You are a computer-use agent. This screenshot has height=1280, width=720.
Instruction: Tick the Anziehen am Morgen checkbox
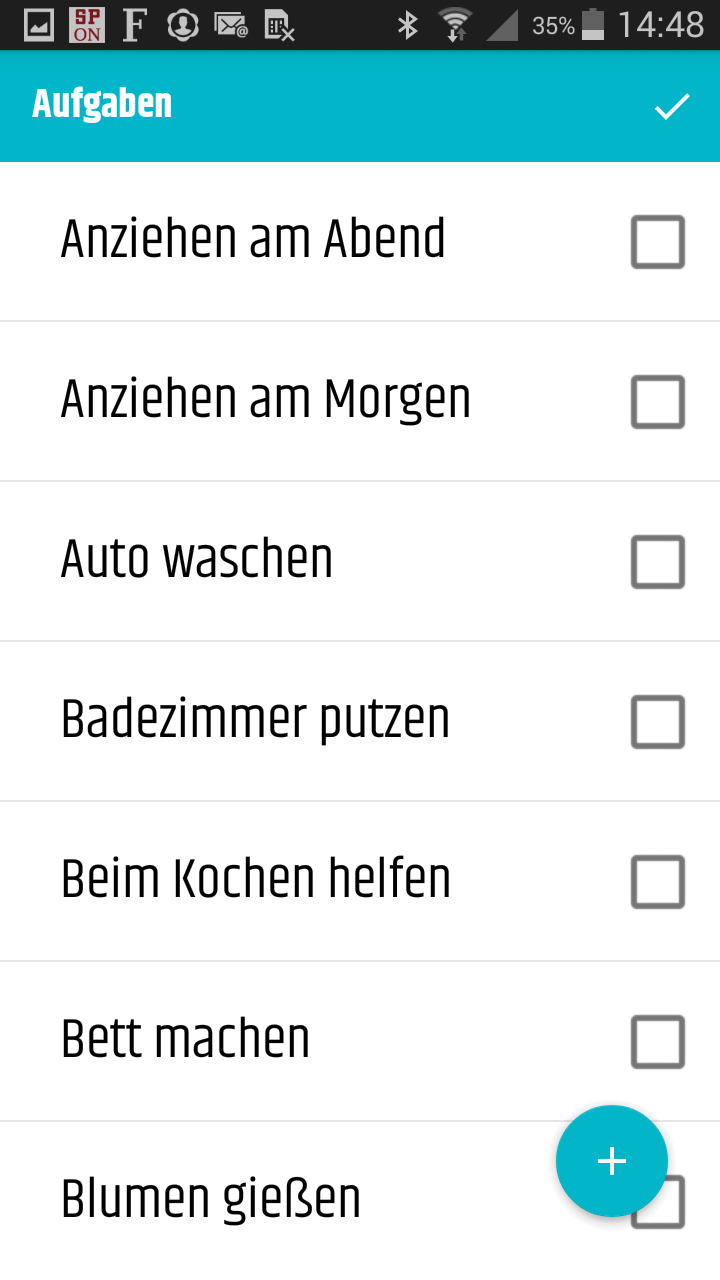coord(657,402)
